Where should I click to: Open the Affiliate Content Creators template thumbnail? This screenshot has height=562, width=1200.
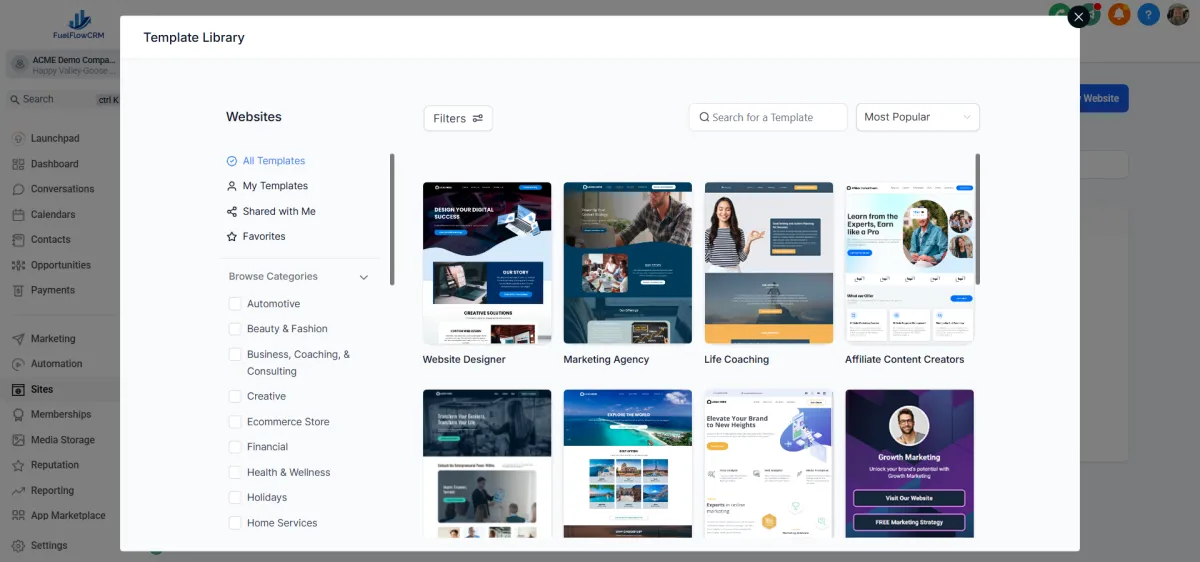[x=909, y=263]
